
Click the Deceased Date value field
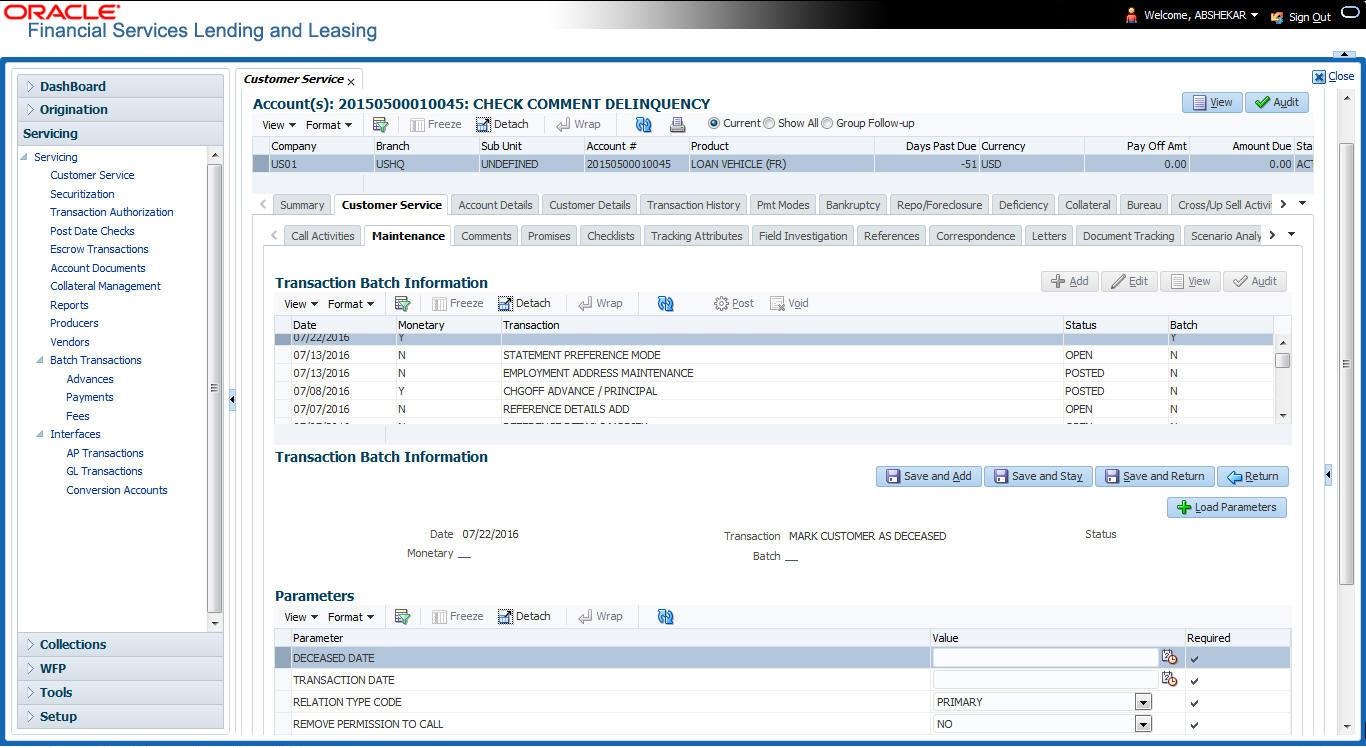pos(1044,658)
